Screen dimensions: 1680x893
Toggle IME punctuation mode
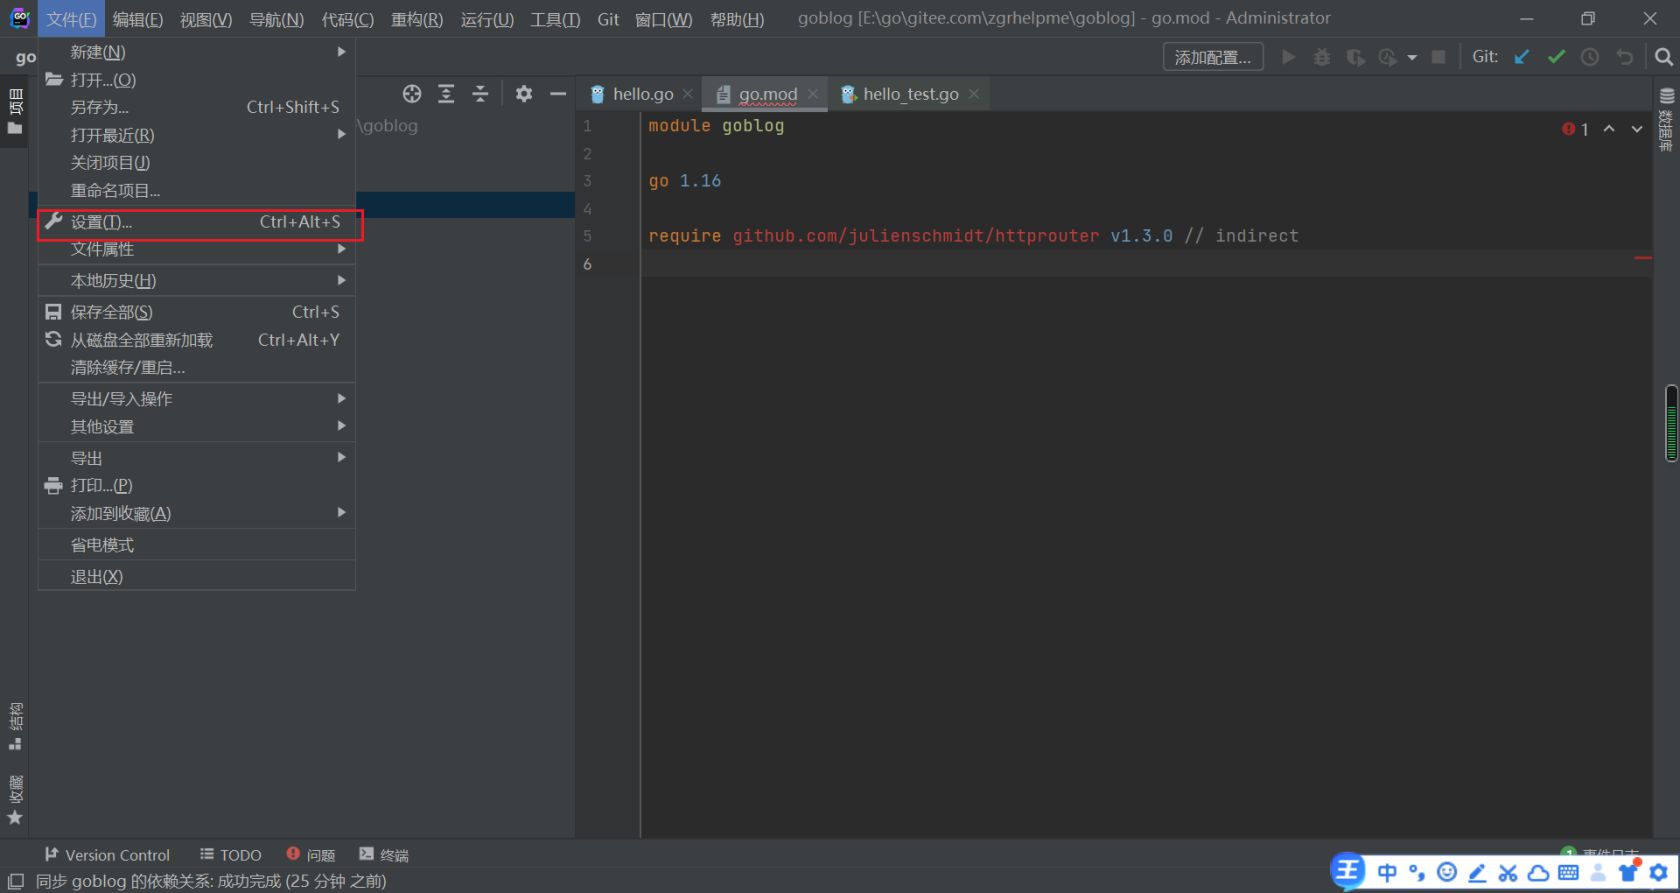tap(1417, 872)
